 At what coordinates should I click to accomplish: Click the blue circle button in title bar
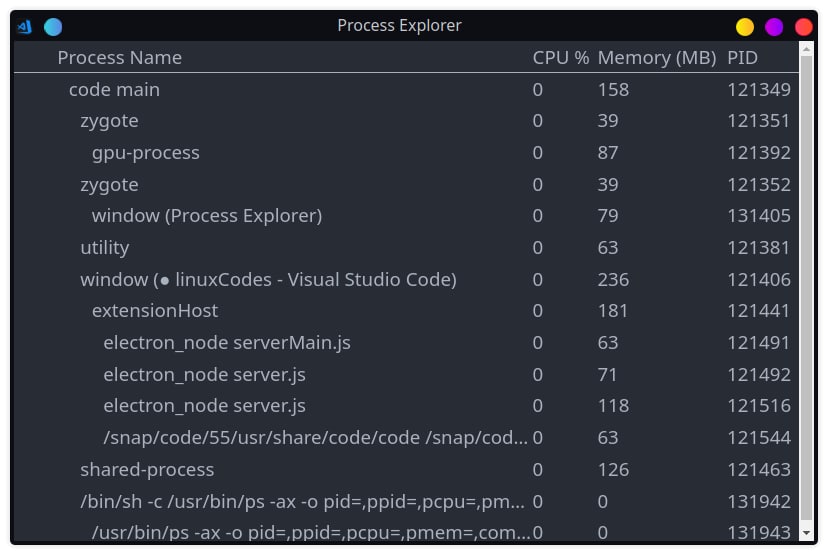53,26
